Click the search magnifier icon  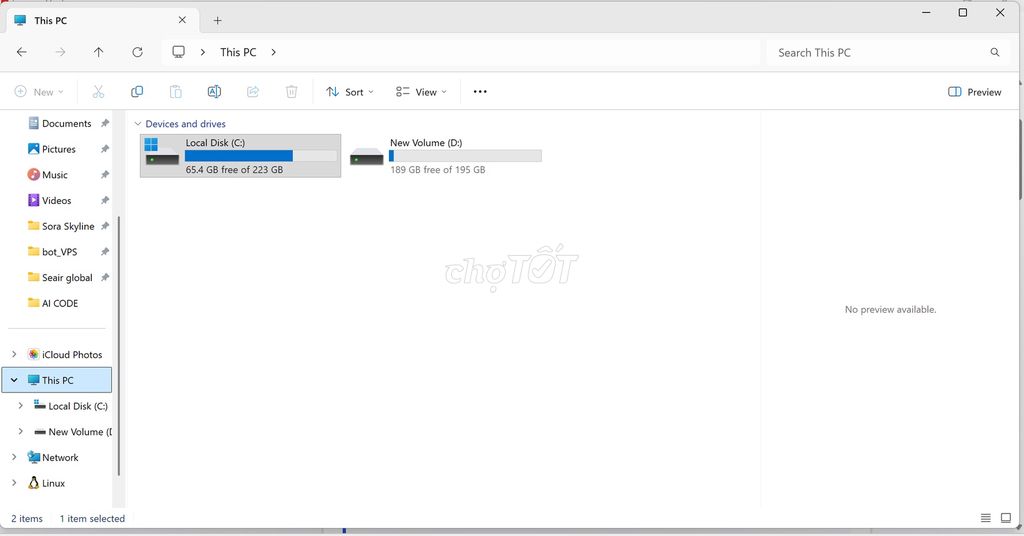(995, 52)
